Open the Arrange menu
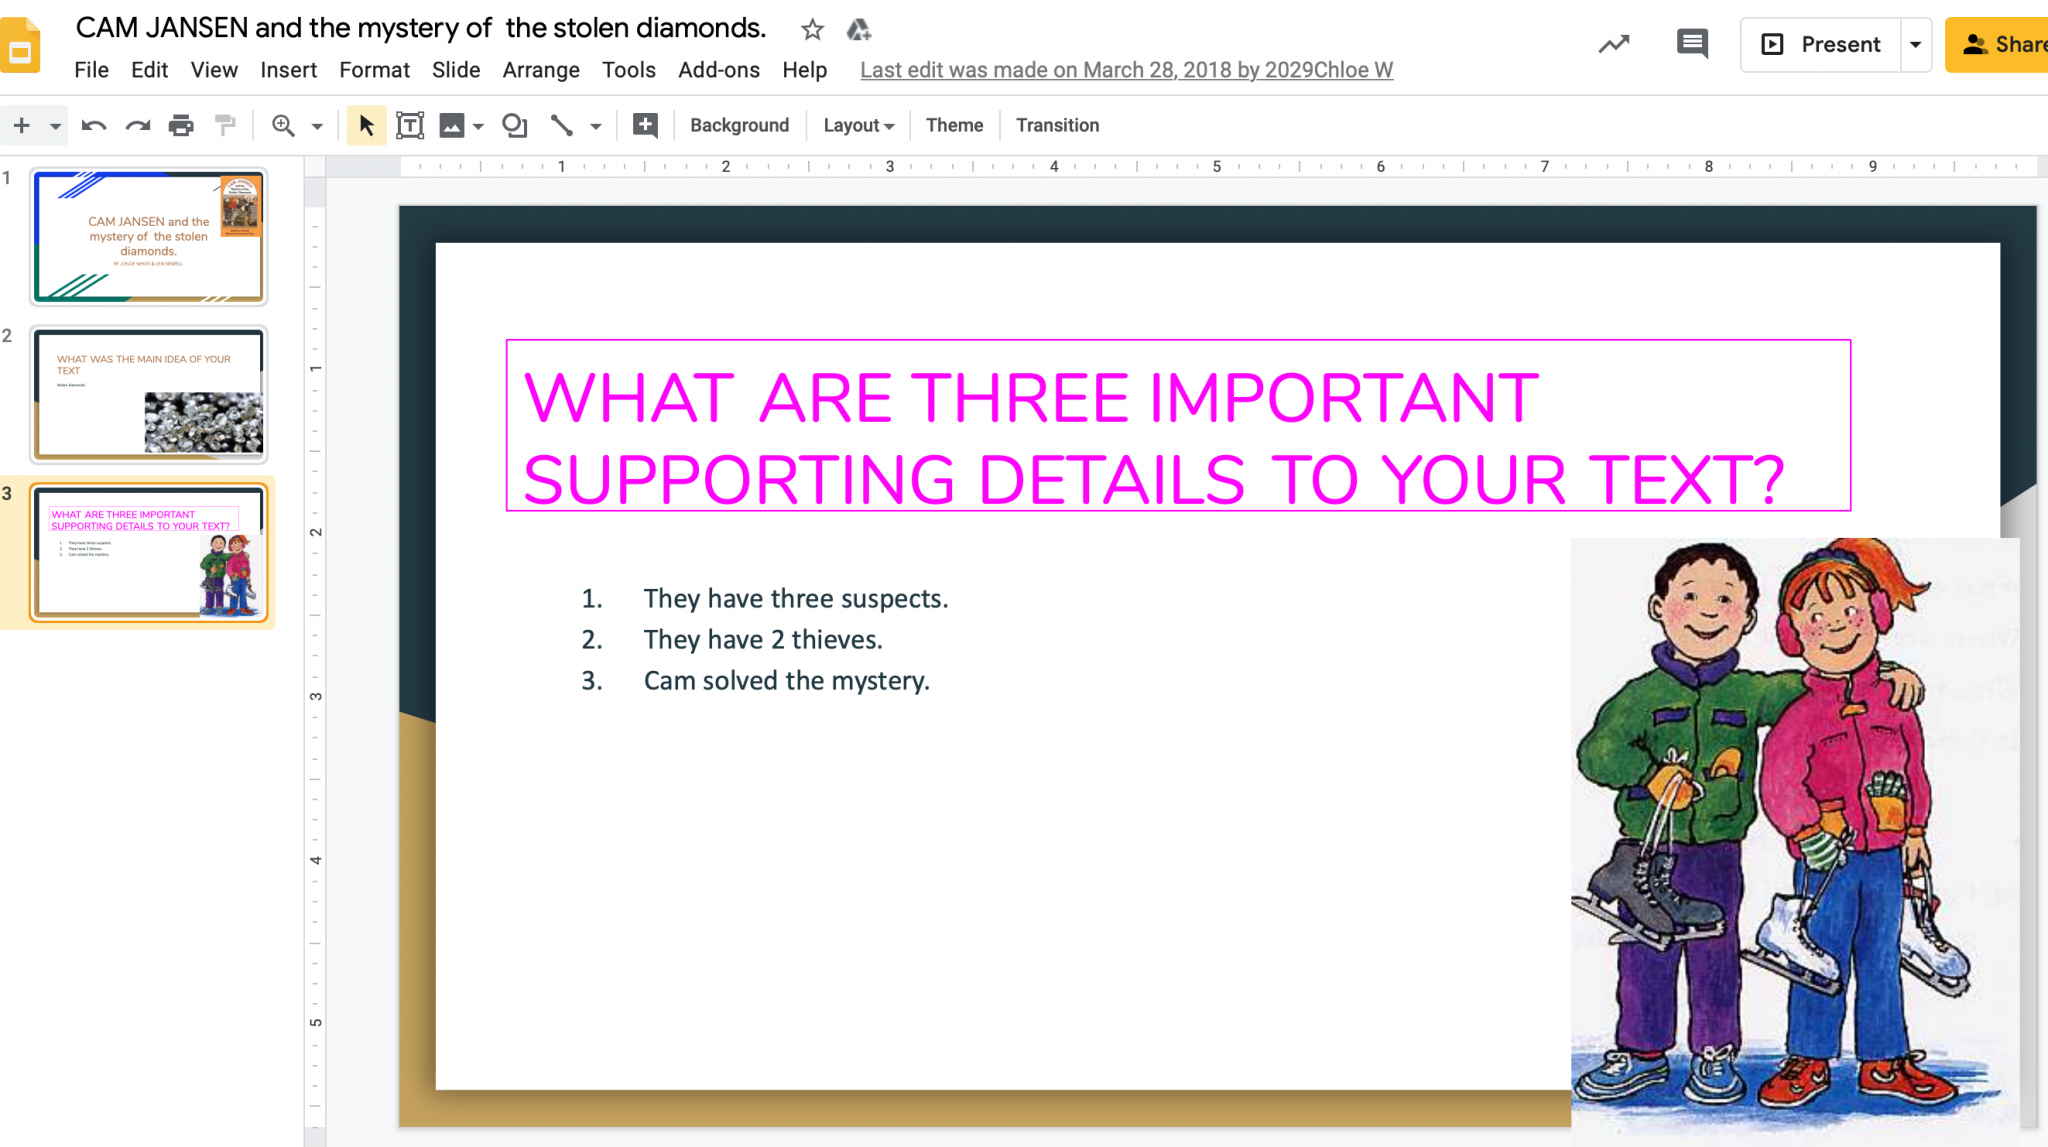 coord(541,70)
